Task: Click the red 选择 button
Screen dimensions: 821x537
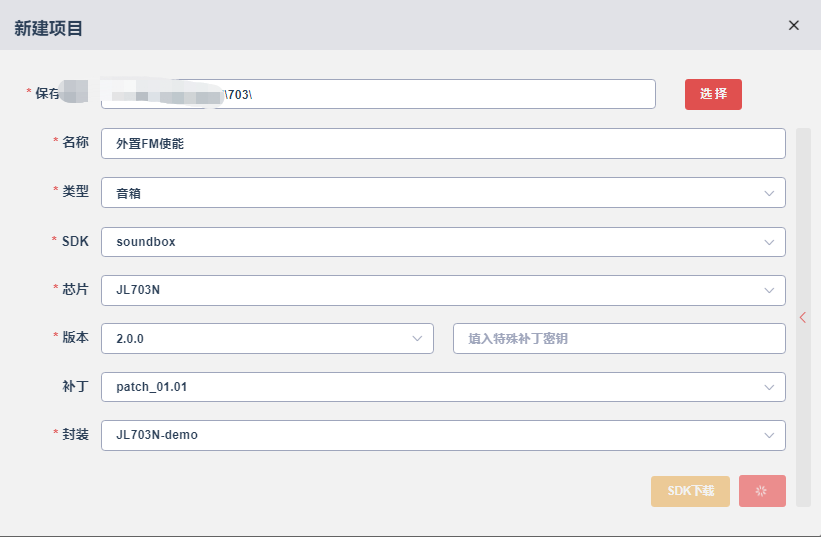Action: pyautogui.click(x=713, y=94)
